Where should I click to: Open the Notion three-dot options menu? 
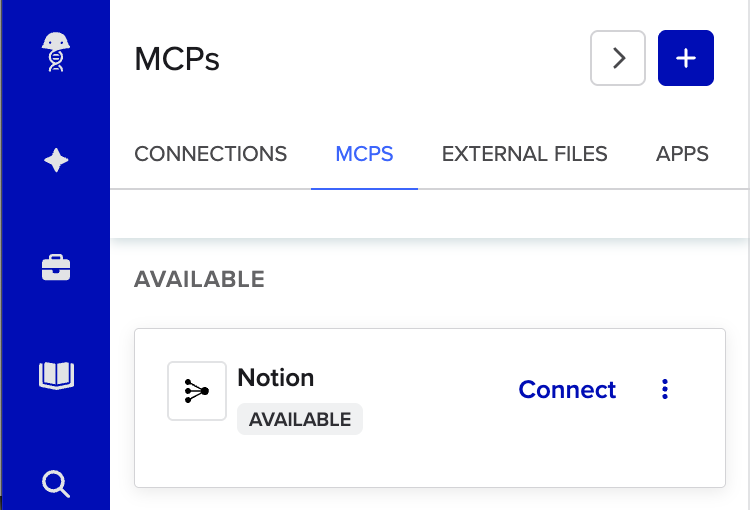point(665,390)
